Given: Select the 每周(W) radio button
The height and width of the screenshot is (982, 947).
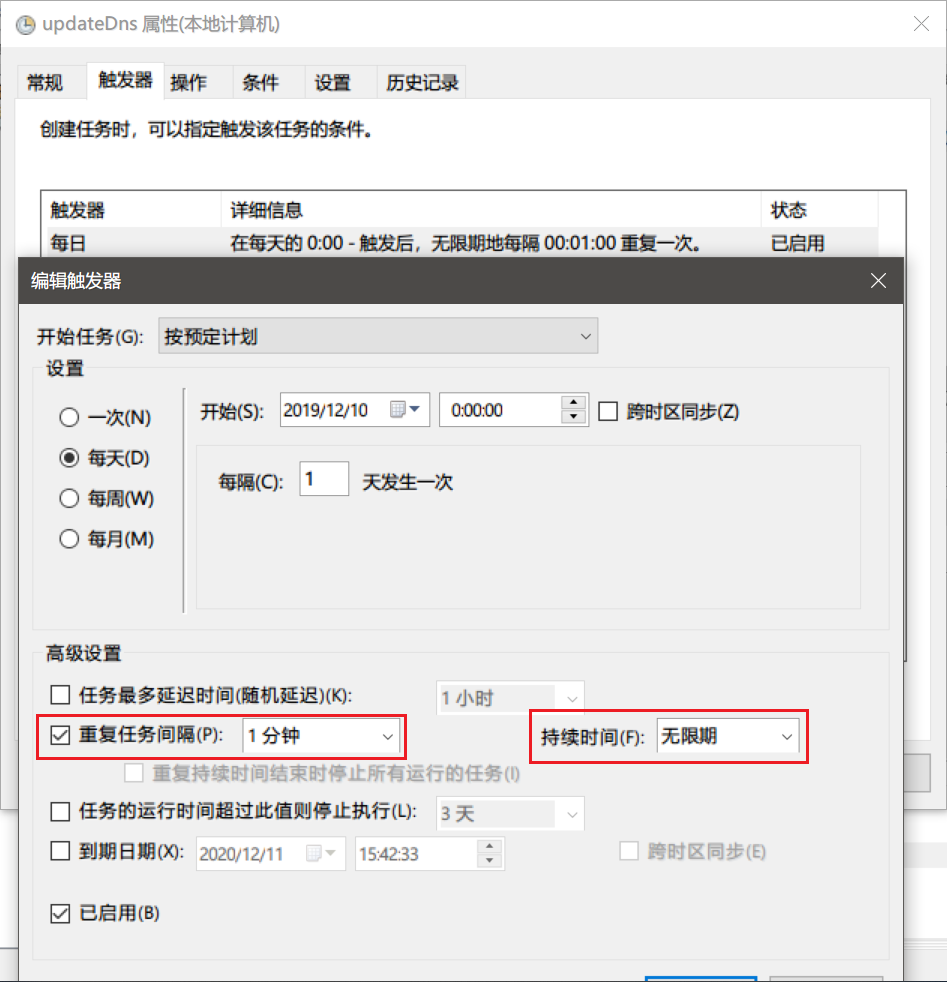Looking at the screenshot, I should coord(68,498).
